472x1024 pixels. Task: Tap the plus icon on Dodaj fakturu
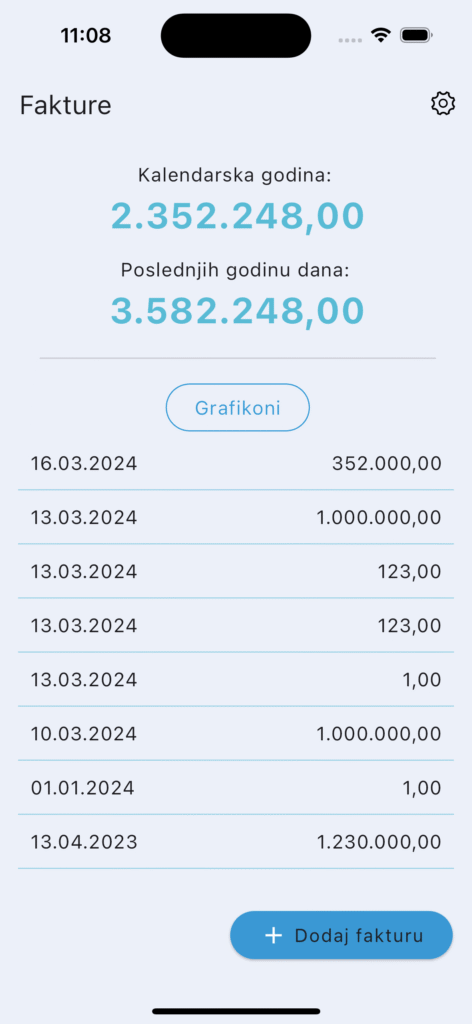pyautogui.click(x=273, y=935)
